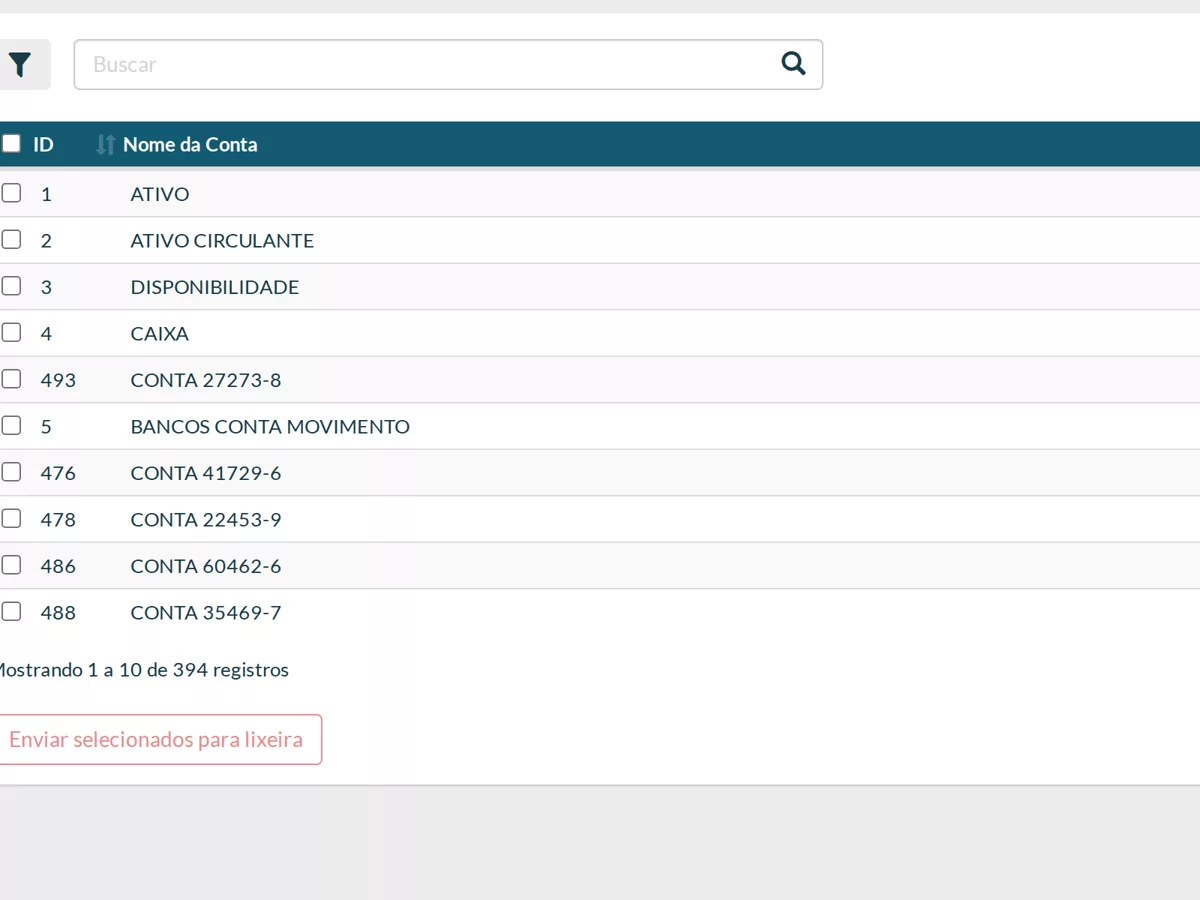Check the box for ATIVO row
1200x900 pixels.
coord(11,193)
